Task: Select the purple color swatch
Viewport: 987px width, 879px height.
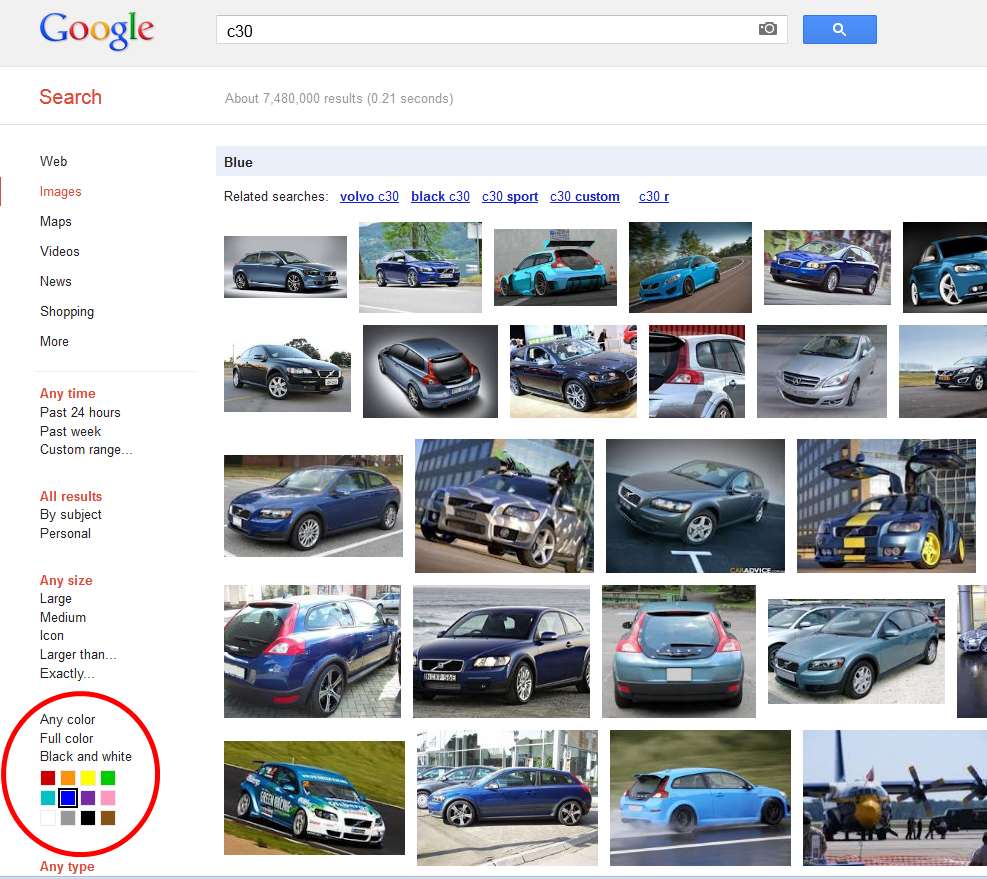Action: (88, 798)
